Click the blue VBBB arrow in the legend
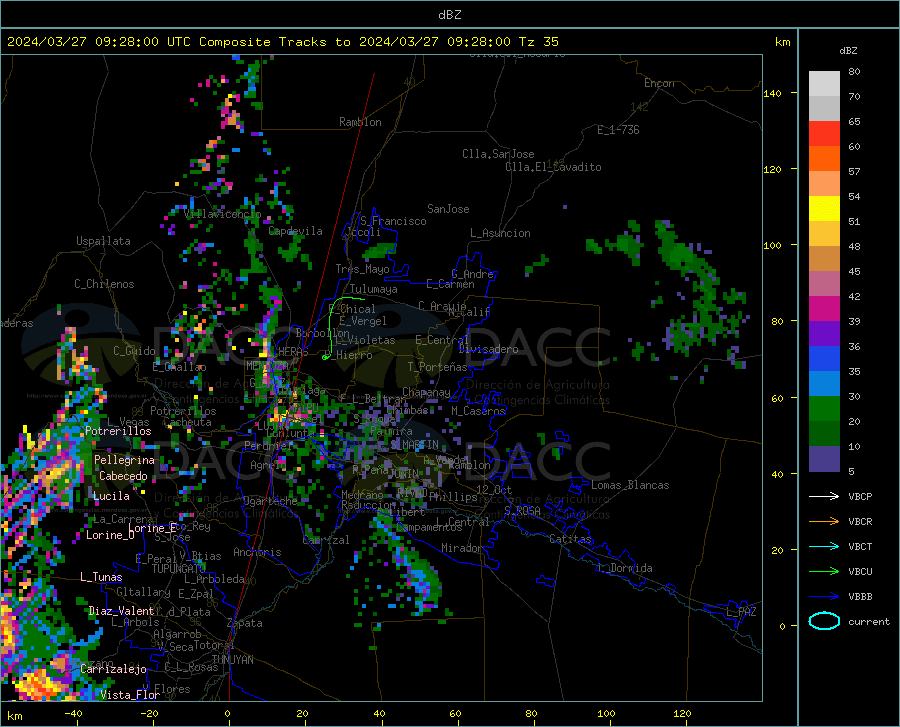The width and height of the screenshot is (900, 727). (x=824, y=596)
